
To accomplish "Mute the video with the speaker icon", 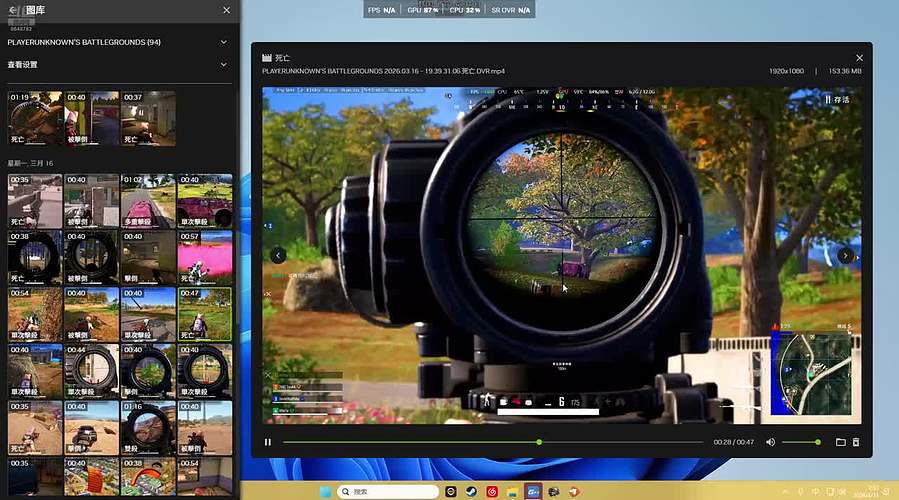I will tap(770, 442).
